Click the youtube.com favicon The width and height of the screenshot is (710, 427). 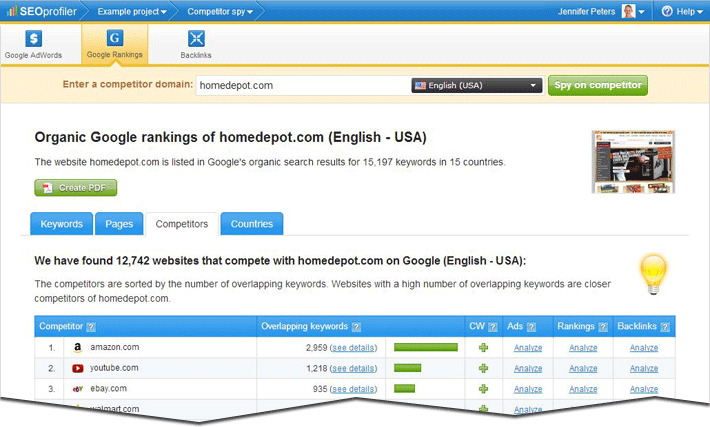tap(78, 368)
